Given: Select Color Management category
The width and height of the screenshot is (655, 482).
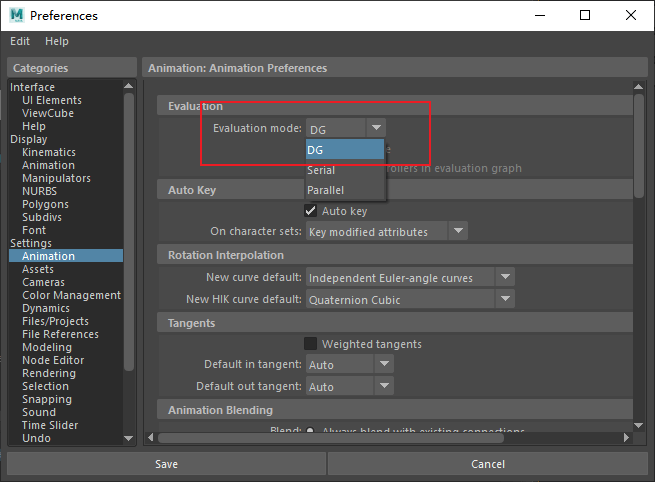Looking at the screenshot, I should (x=71, y=295).
